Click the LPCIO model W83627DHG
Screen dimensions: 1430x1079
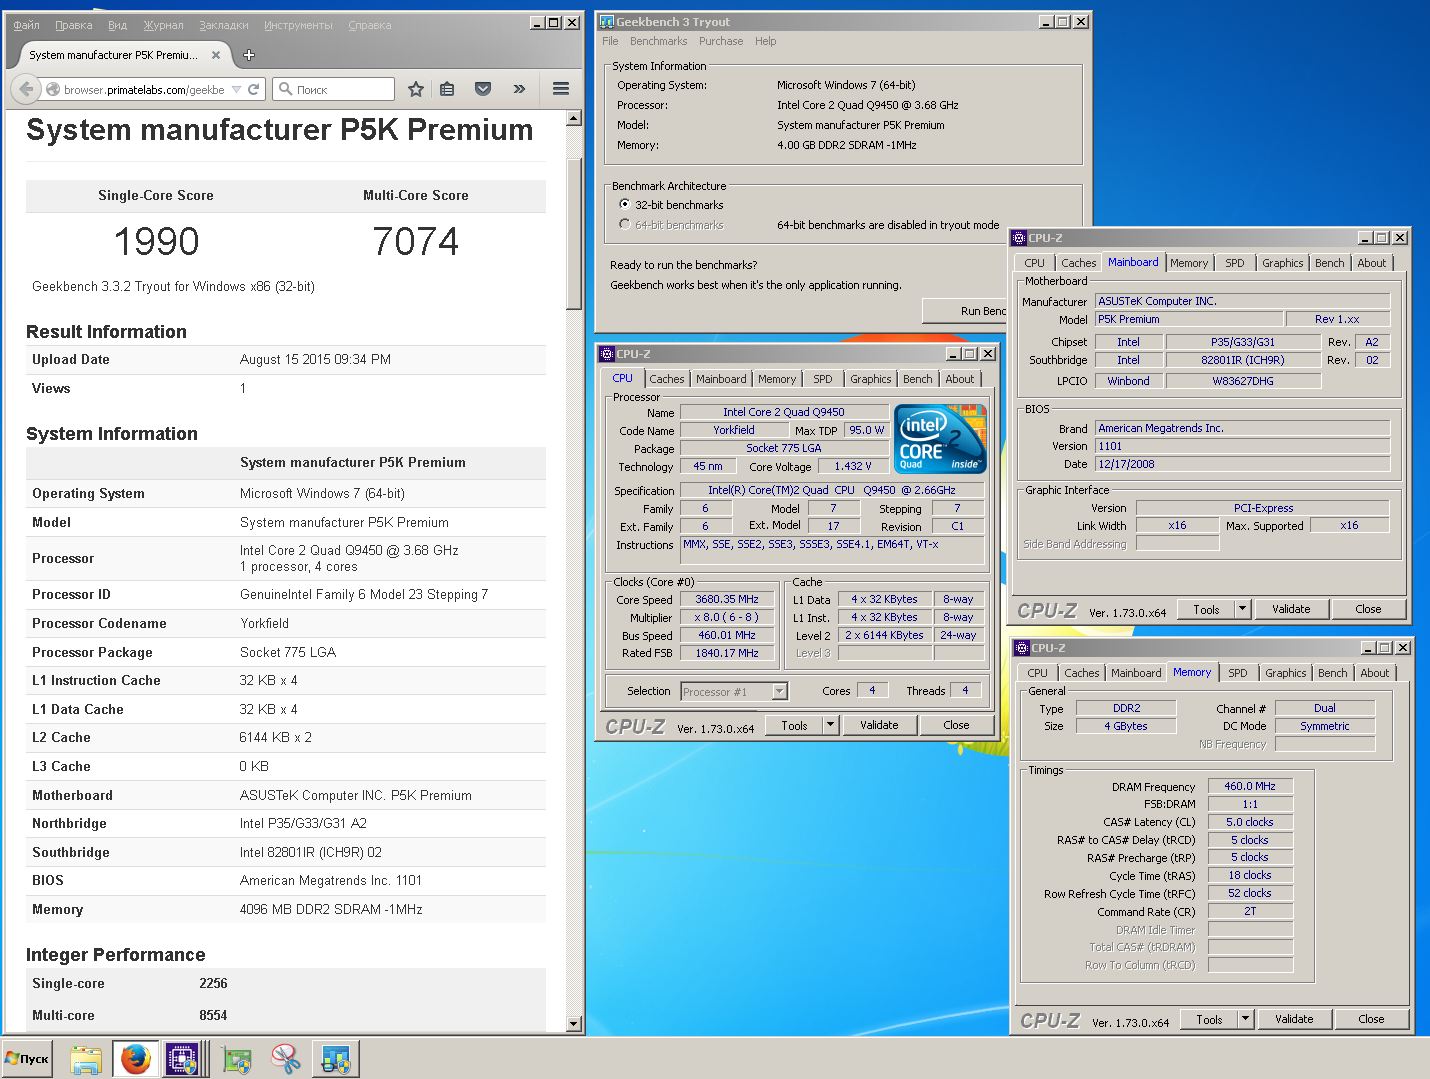tap(1243, 381)
